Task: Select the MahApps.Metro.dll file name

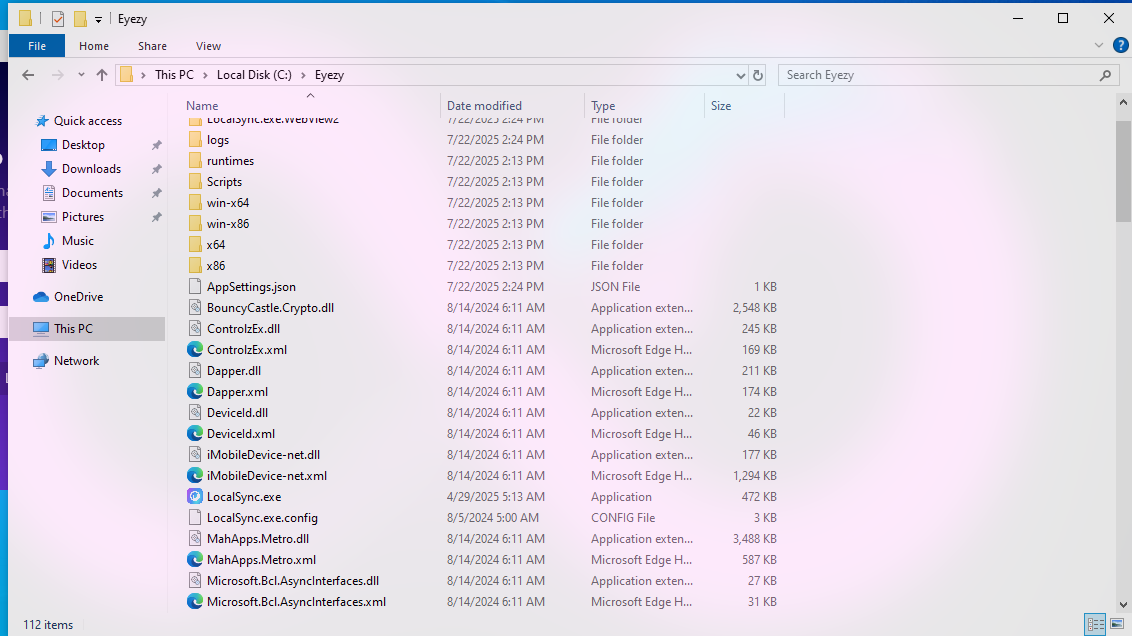Action: (258, 539)
